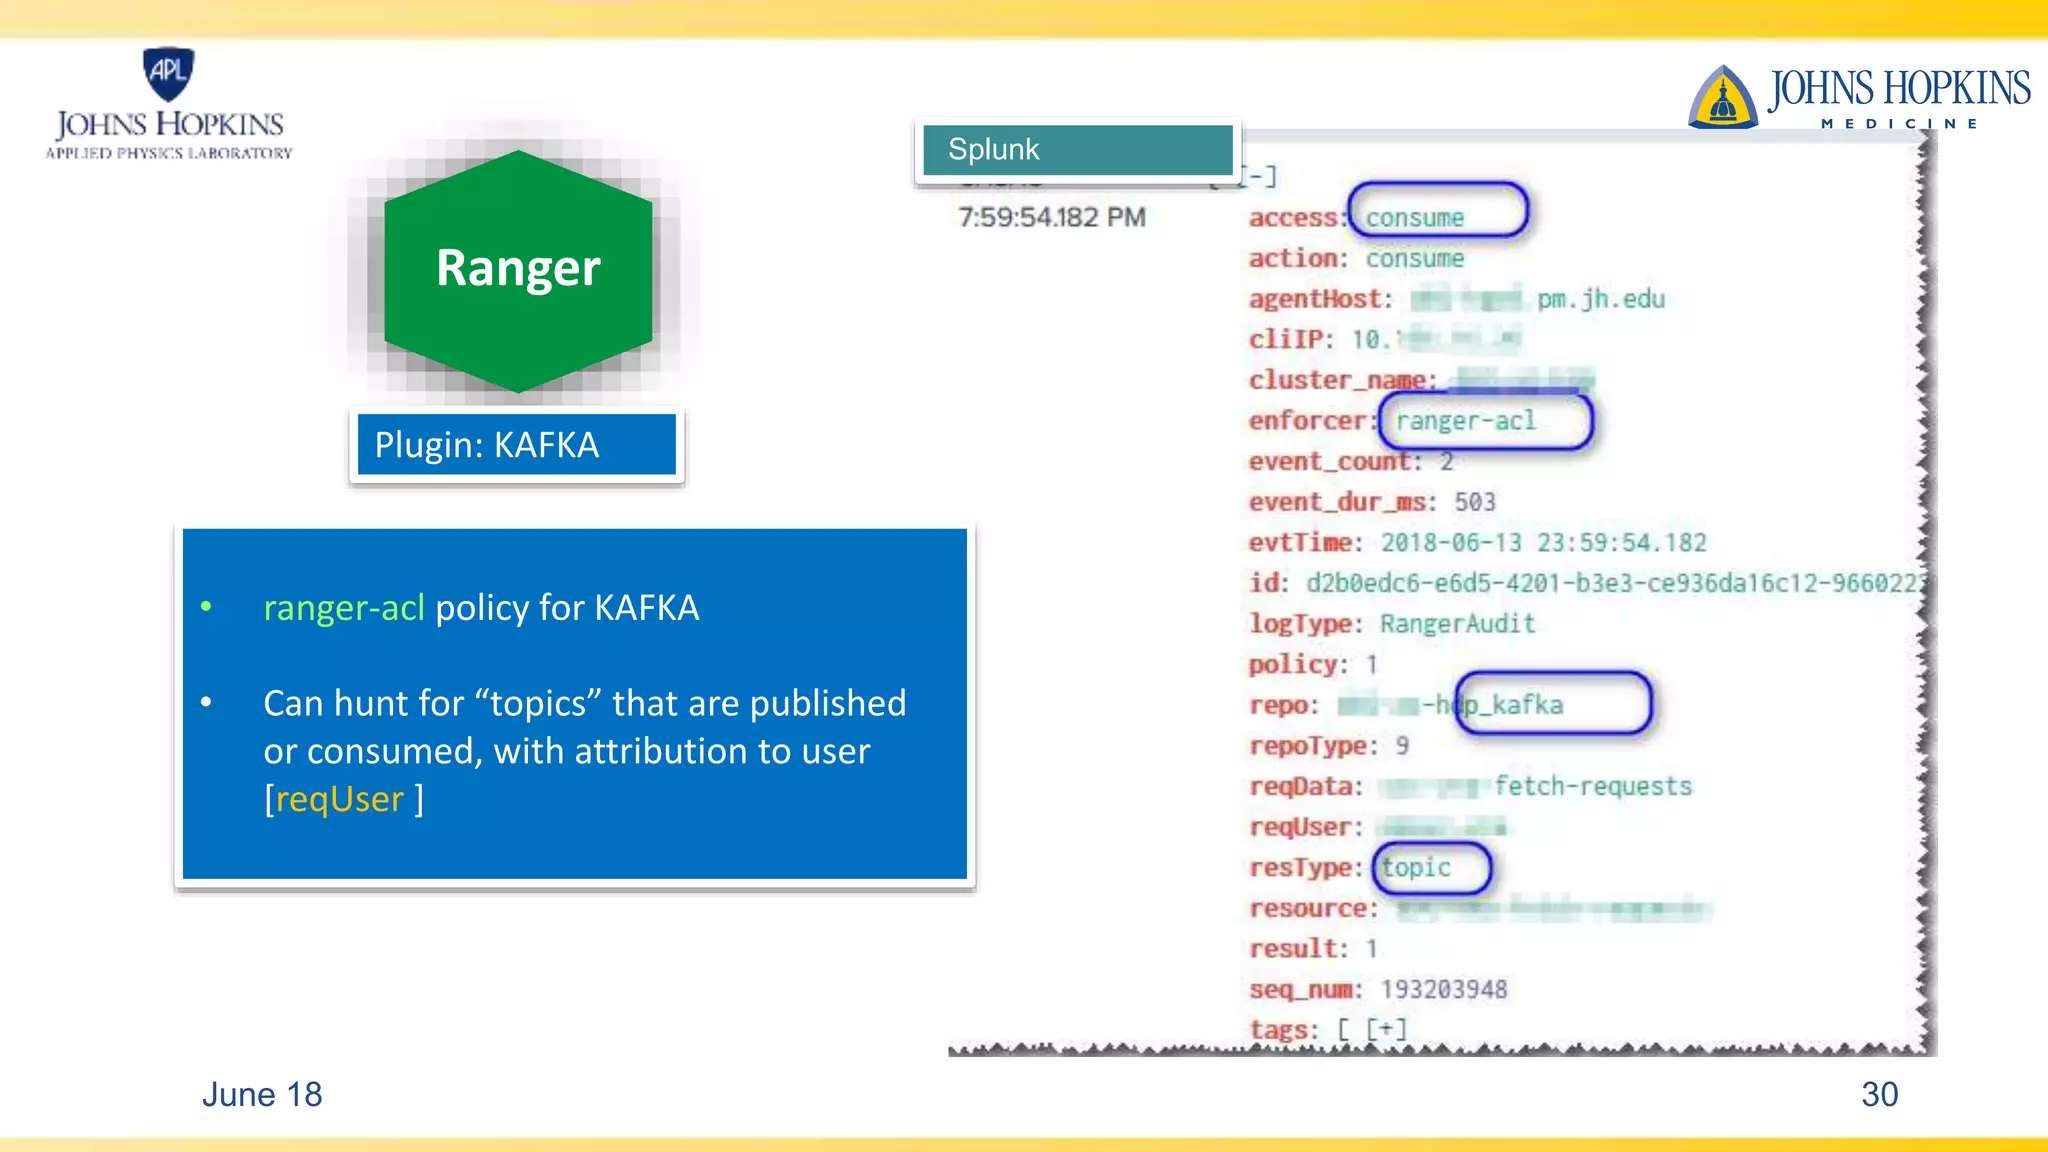The width and height of the screenshot is (2048, 1152).
Task: Click the 7:59:54.182 PM event time
Action: [x=1051, y=217]
